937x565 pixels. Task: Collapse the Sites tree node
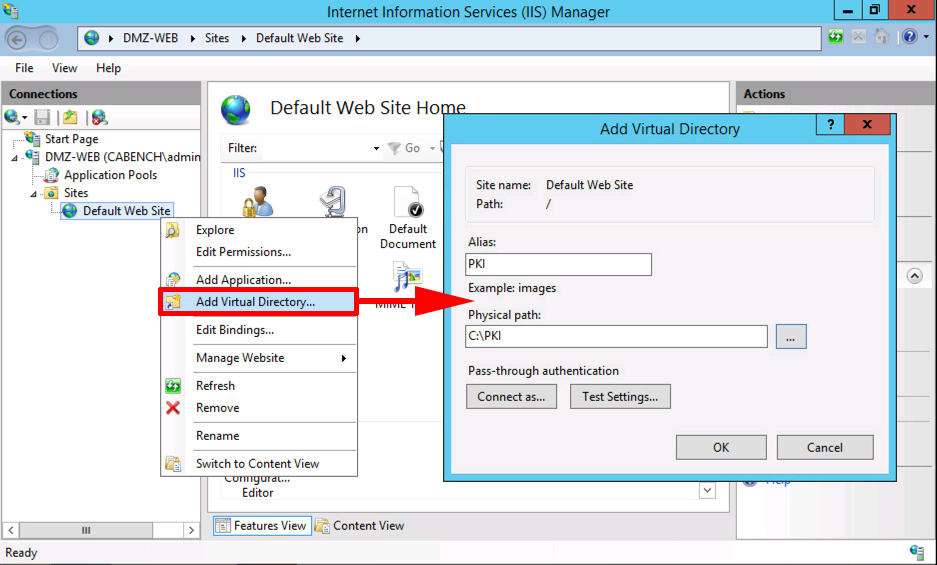click(34, 194)
